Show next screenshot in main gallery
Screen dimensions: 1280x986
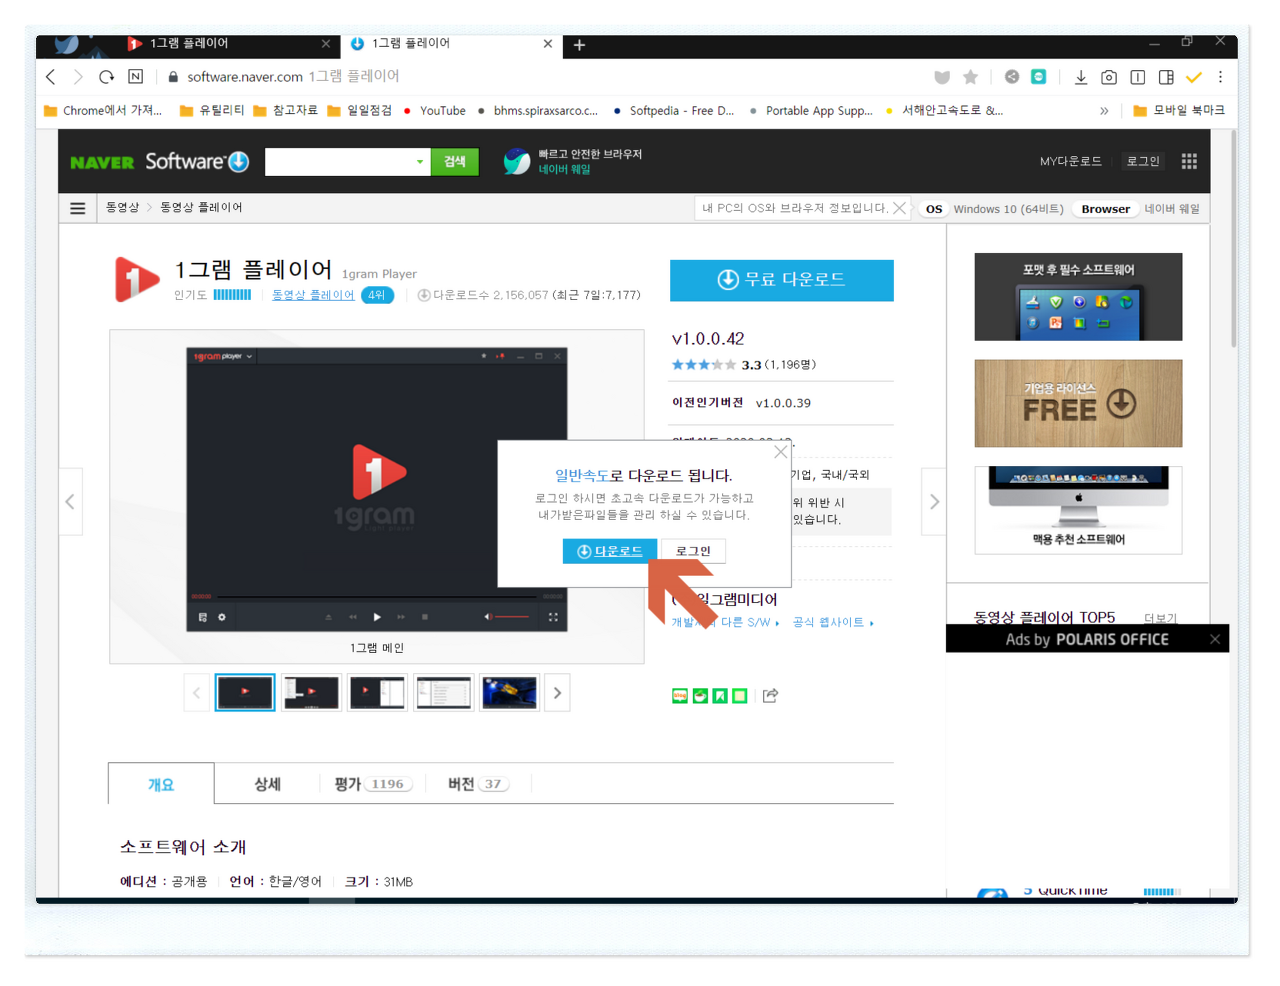[934, 501]
